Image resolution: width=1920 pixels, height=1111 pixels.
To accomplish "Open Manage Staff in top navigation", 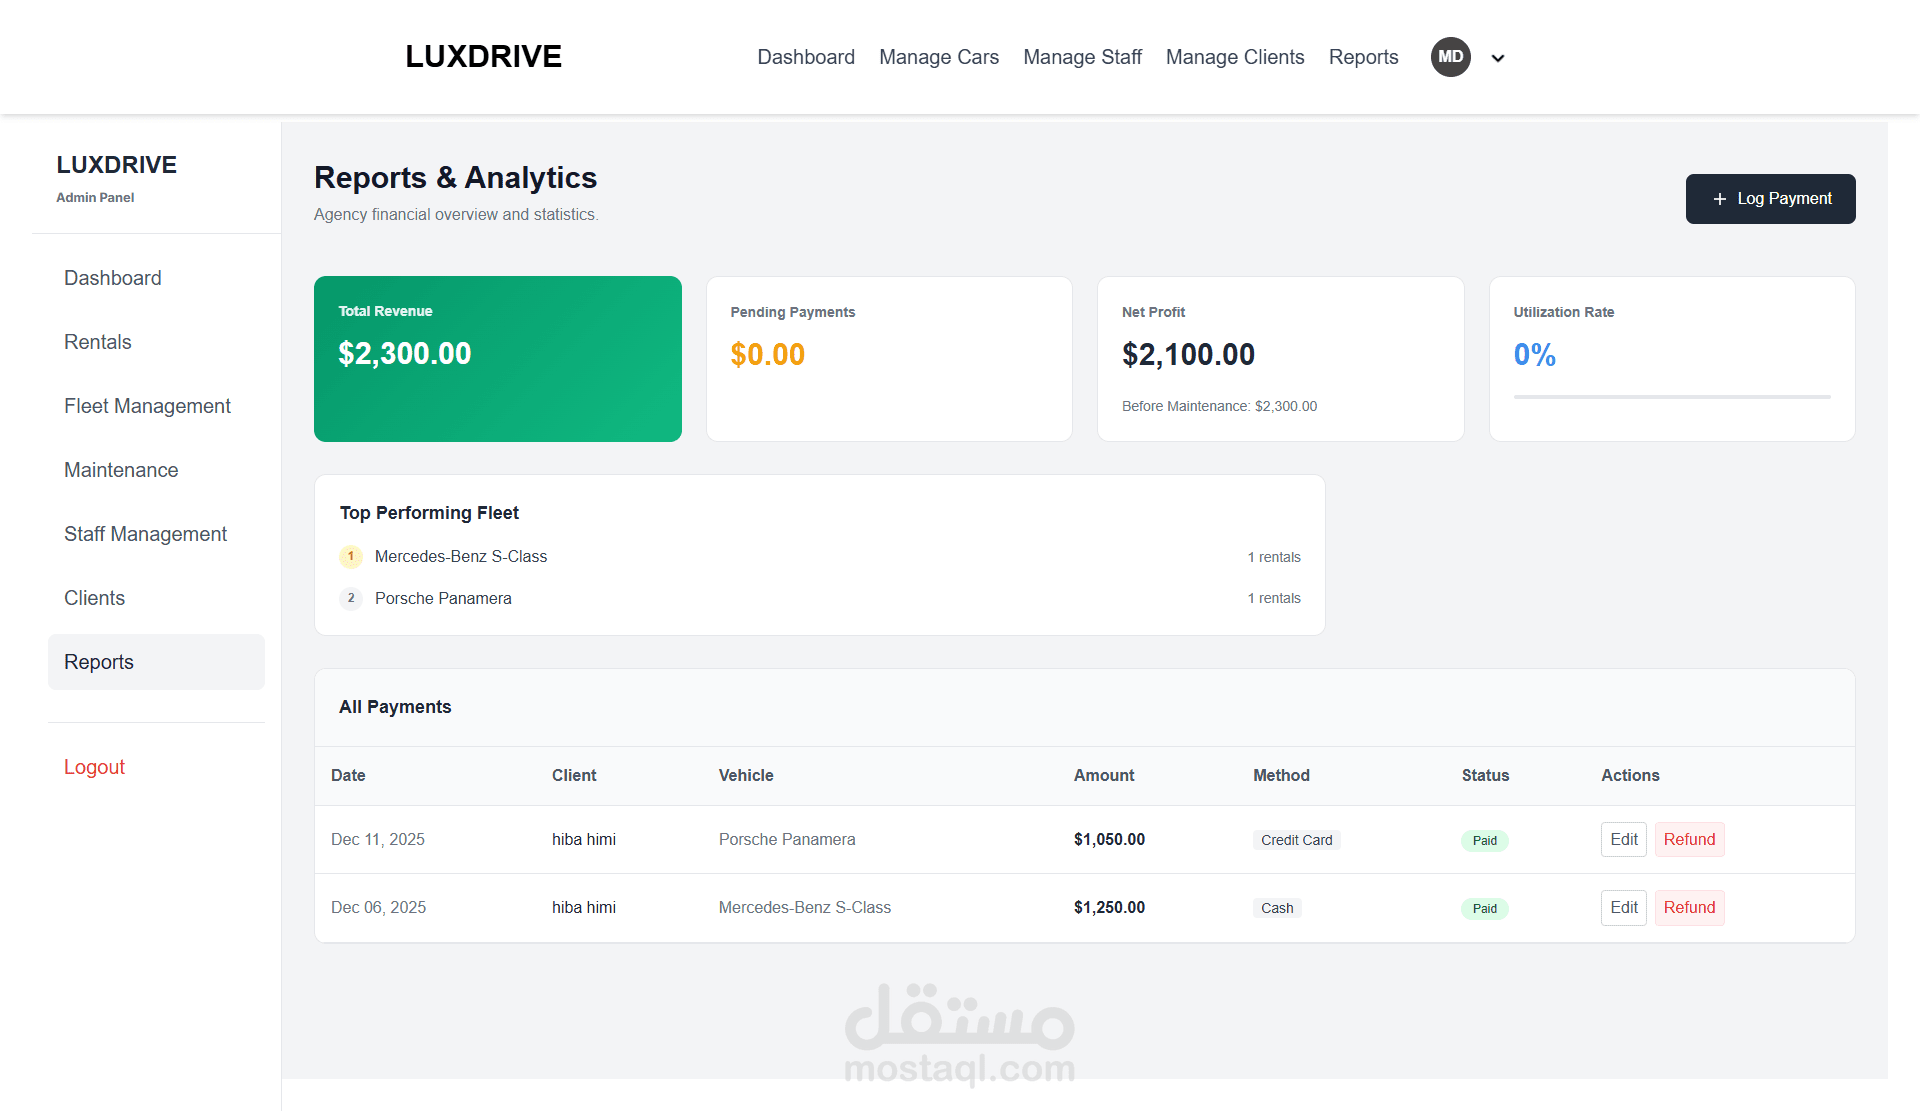I will [1082, 57].
